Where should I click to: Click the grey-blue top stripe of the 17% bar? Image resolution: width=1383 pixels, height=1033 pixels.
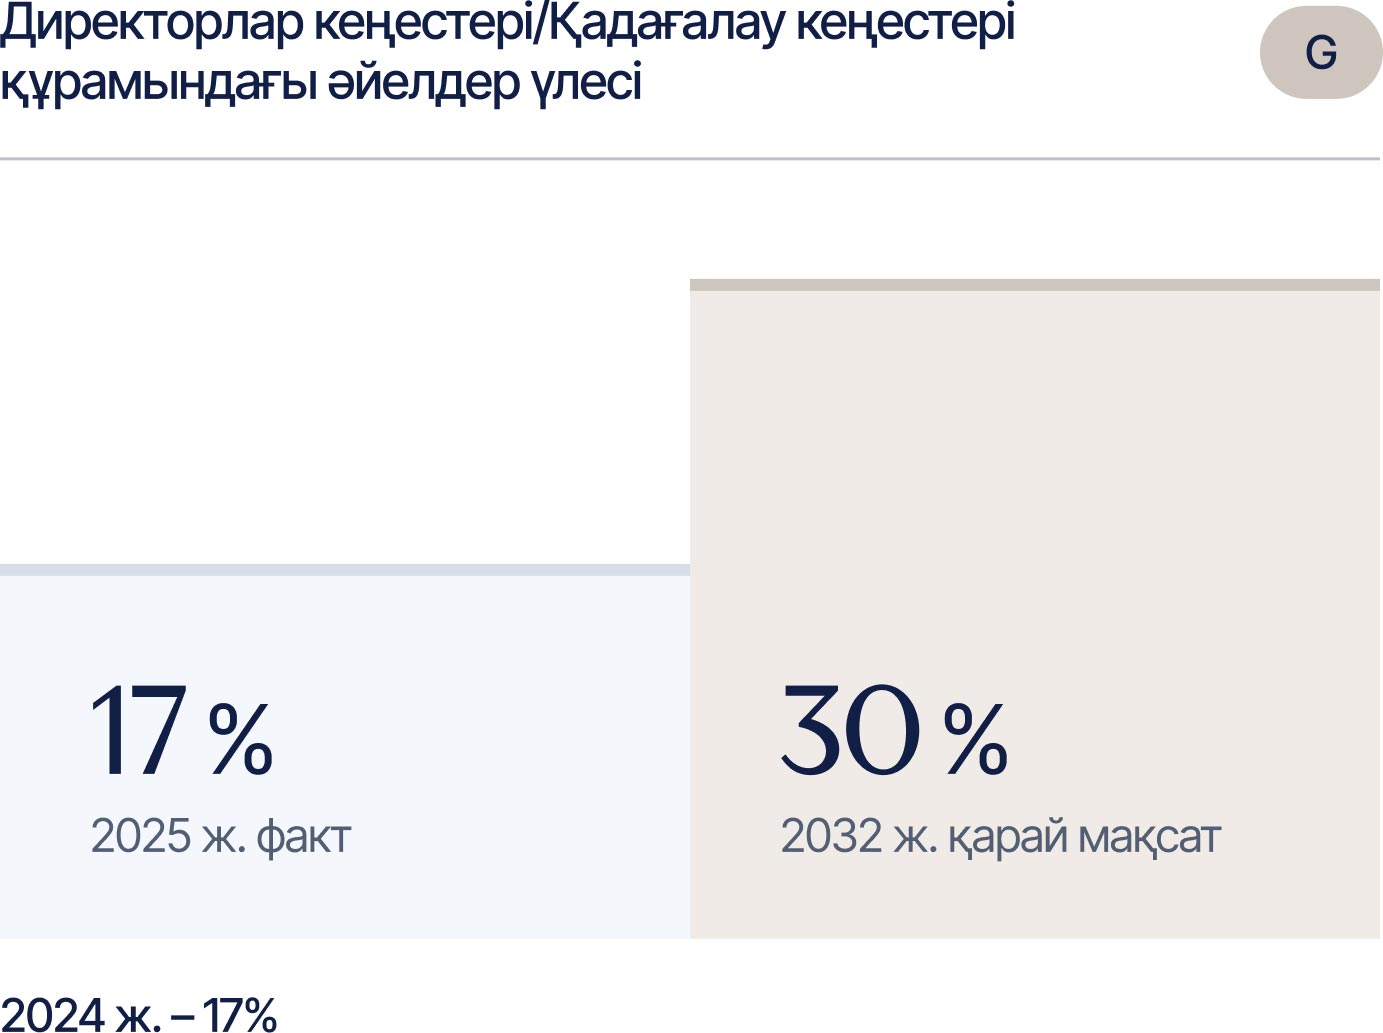coord(345,570)
